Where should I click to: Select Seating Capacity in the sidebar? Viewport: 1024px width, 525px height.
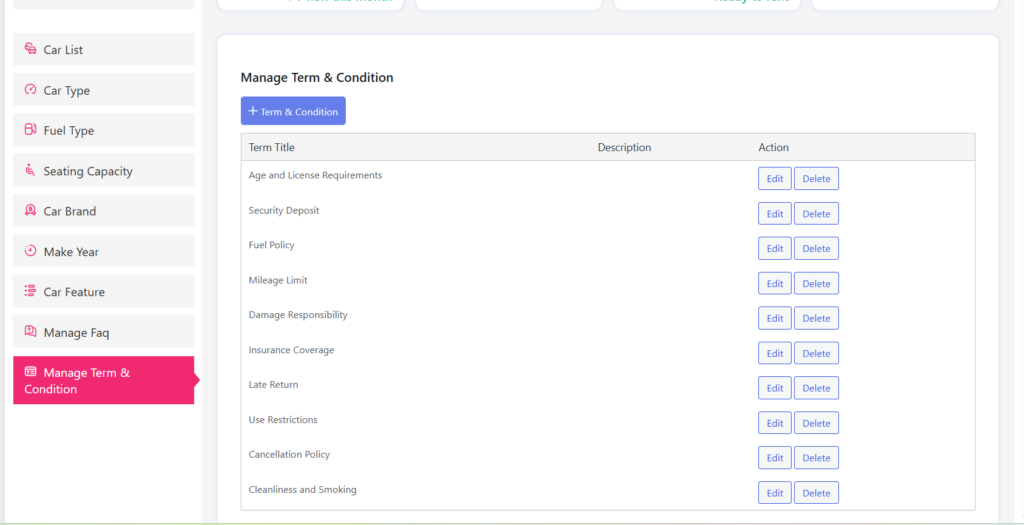[104, 170]
